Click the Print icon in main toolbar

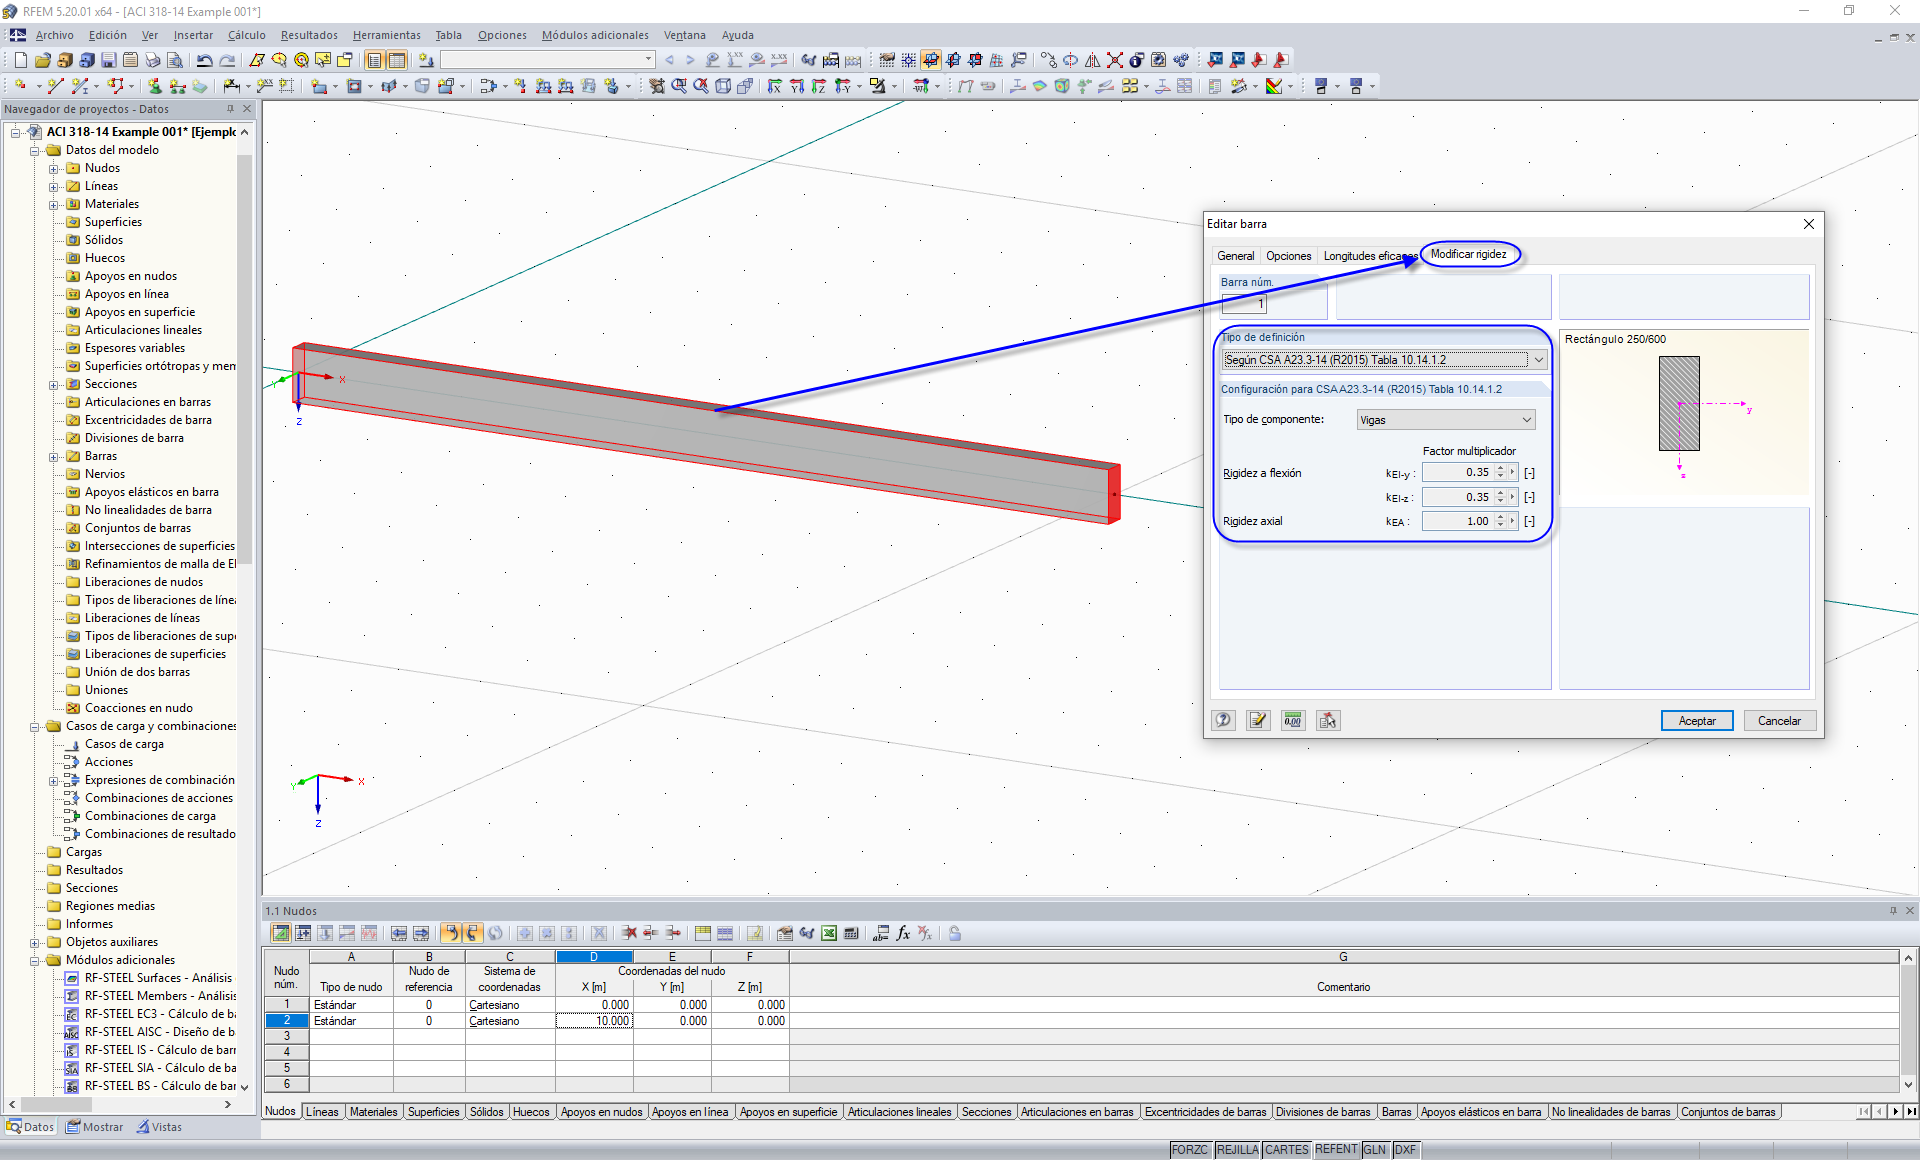[x=152, y=60]
